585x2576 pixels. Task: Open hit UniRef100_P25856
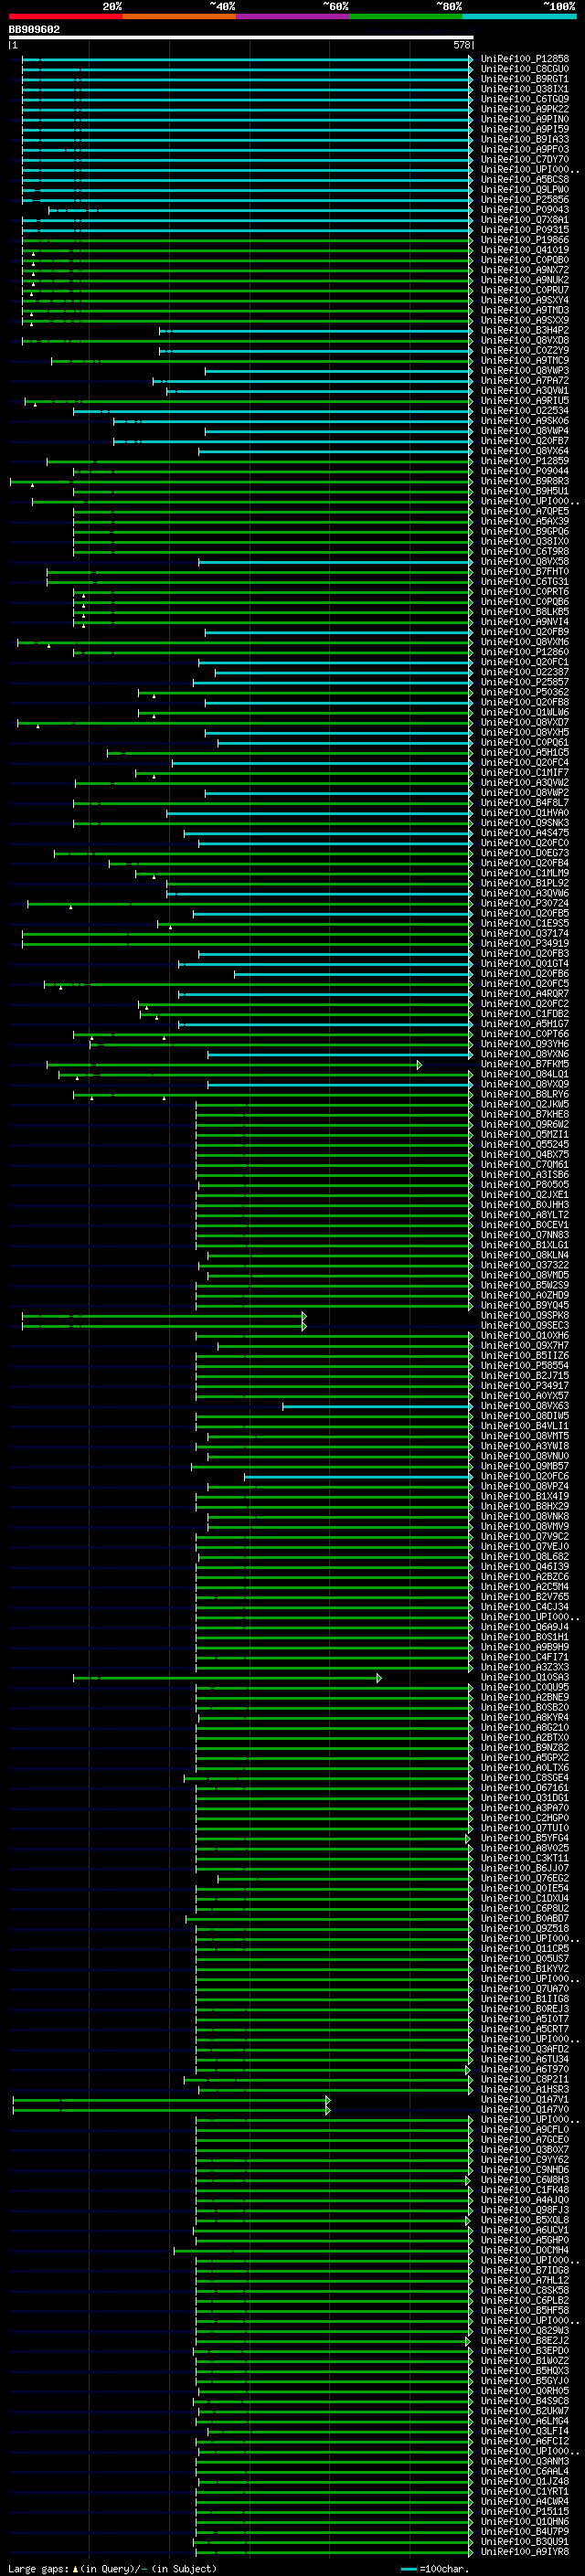coord(525,200)
